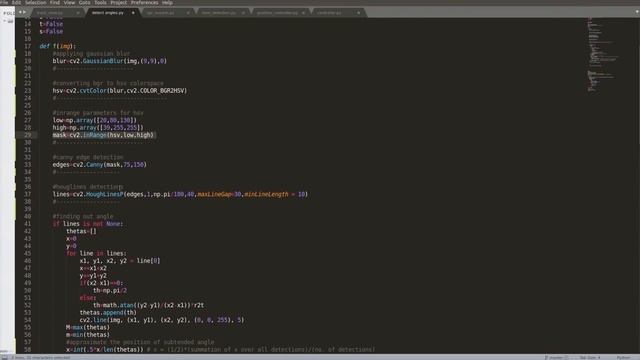This screenshot has height=360, width=640.
Task: Click the 'M=max(thetas)' line
Action: click(88, 327)
